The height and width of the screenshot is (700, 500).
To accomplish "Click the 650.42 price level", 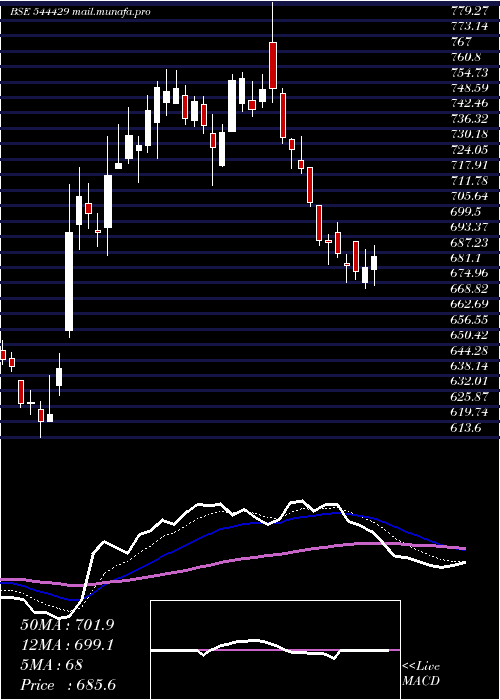I will 469,335.
